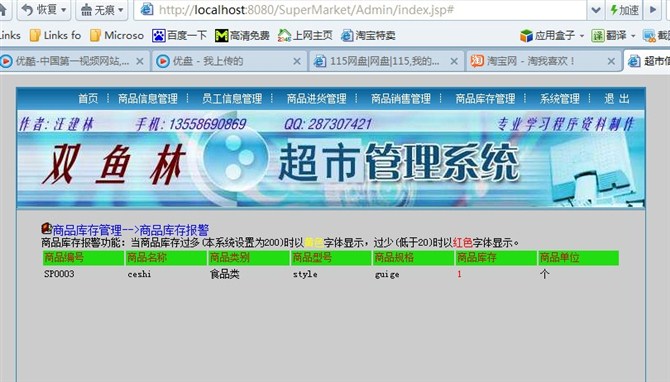670x382 pixels.
Task: Click the 退出 logout menu item
Action: click(617, 99)
